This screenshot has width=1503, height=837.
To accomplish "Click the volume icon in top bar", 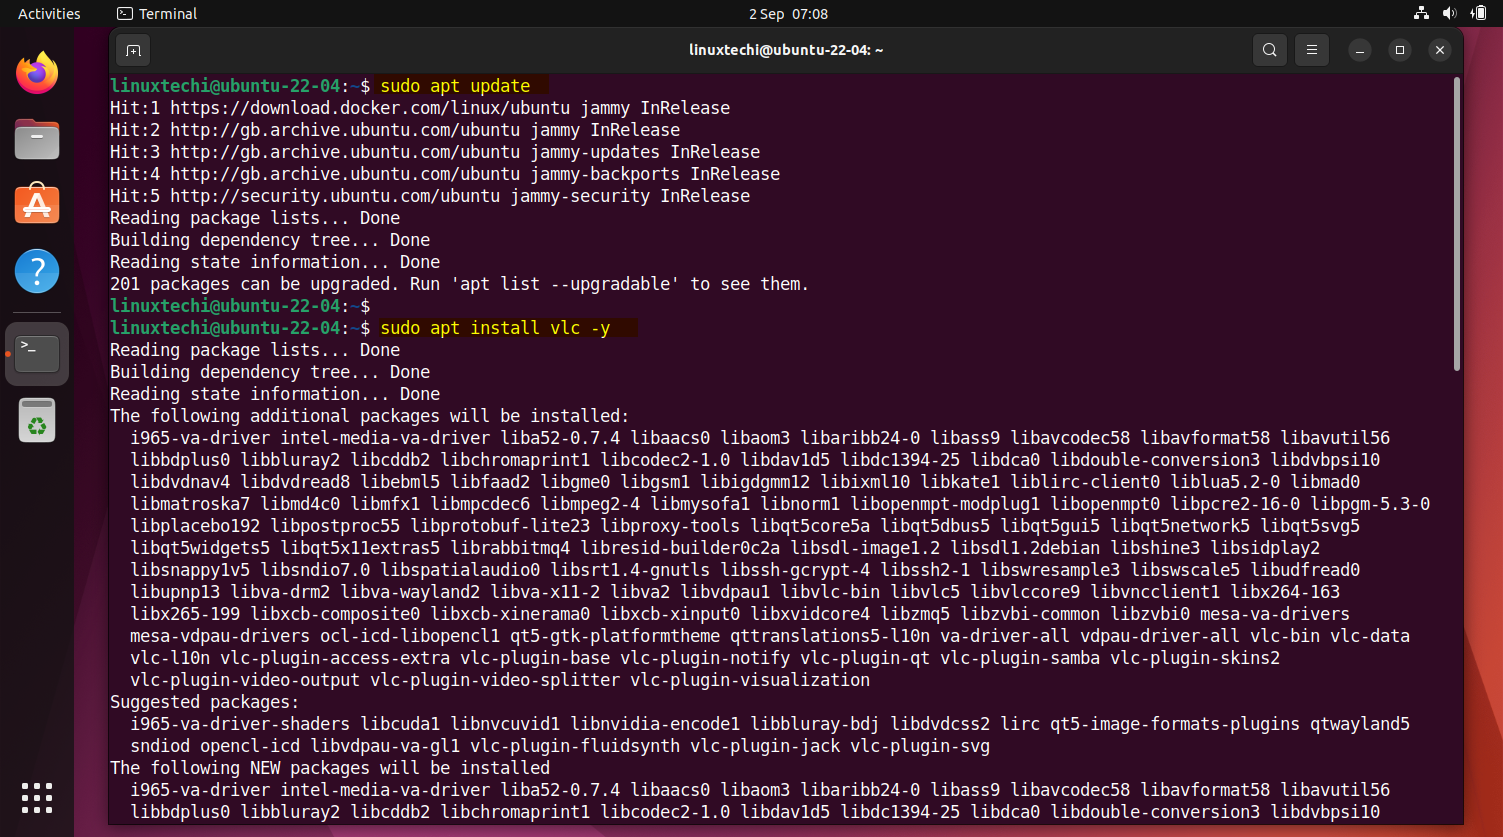I will (1450, 14).
